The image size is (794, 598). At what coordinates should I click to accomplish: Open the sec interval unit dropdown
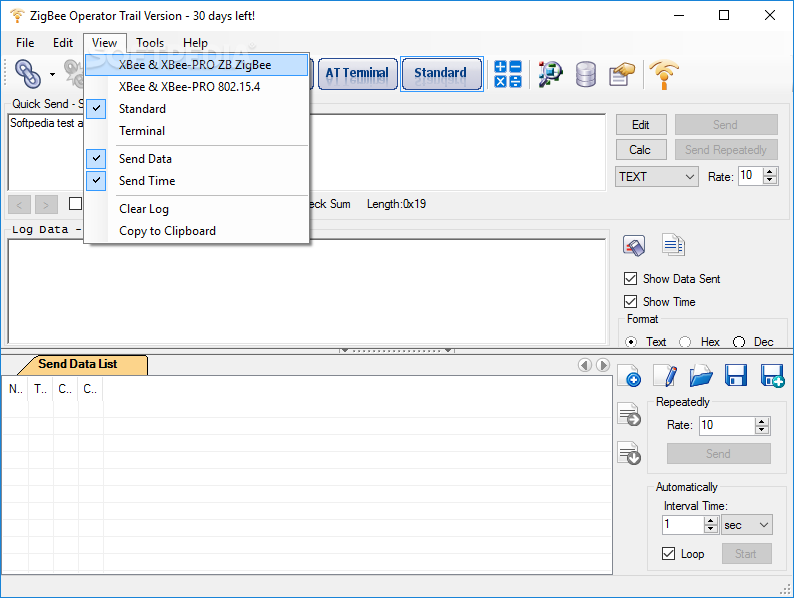(x=747, y=525)
